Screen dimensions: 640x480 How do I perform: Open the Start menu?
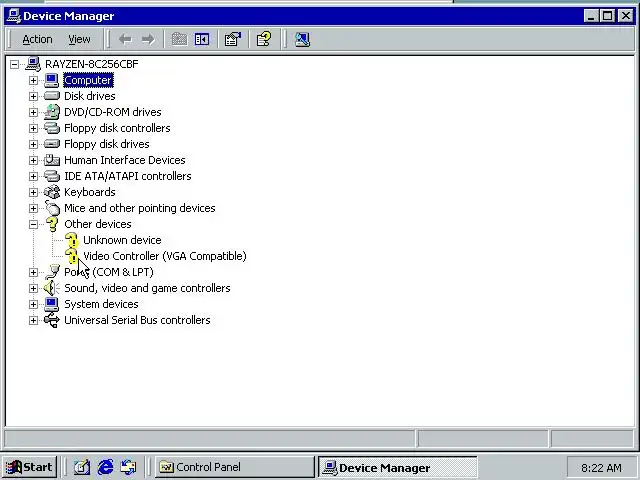(x=29, y=467)
